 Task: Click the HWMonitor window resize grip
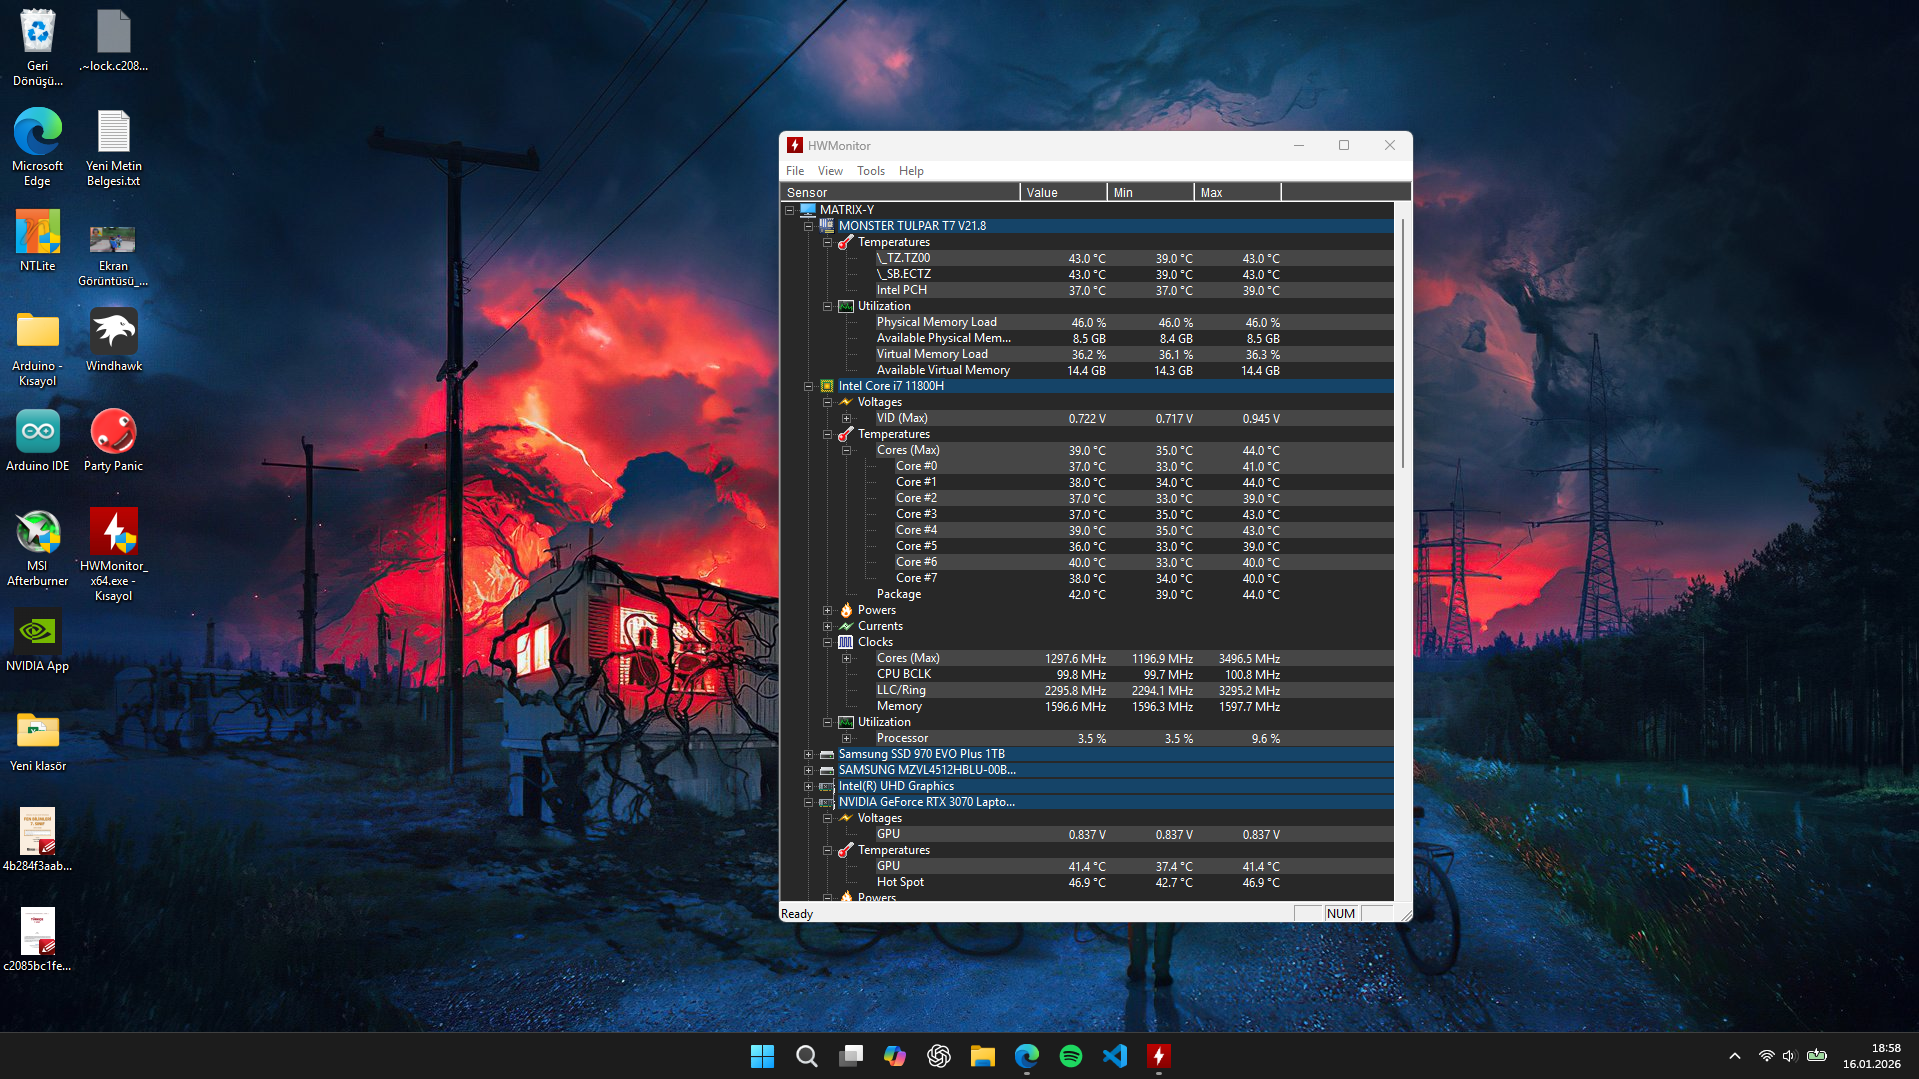1405,915
